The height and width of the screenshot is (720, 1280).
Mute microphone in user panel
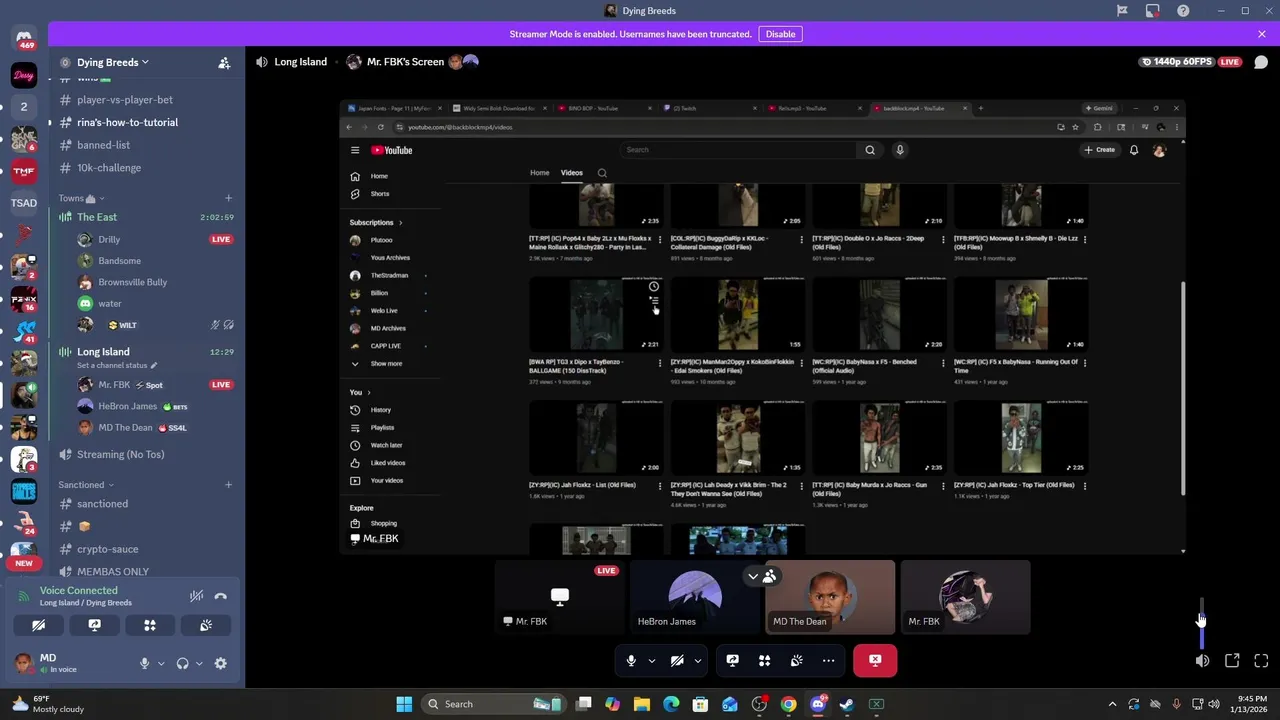144,663
